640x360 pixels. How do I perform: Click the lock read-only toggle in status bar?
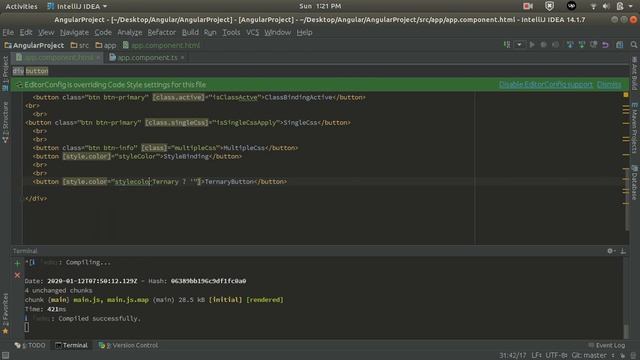pos(623,356)
